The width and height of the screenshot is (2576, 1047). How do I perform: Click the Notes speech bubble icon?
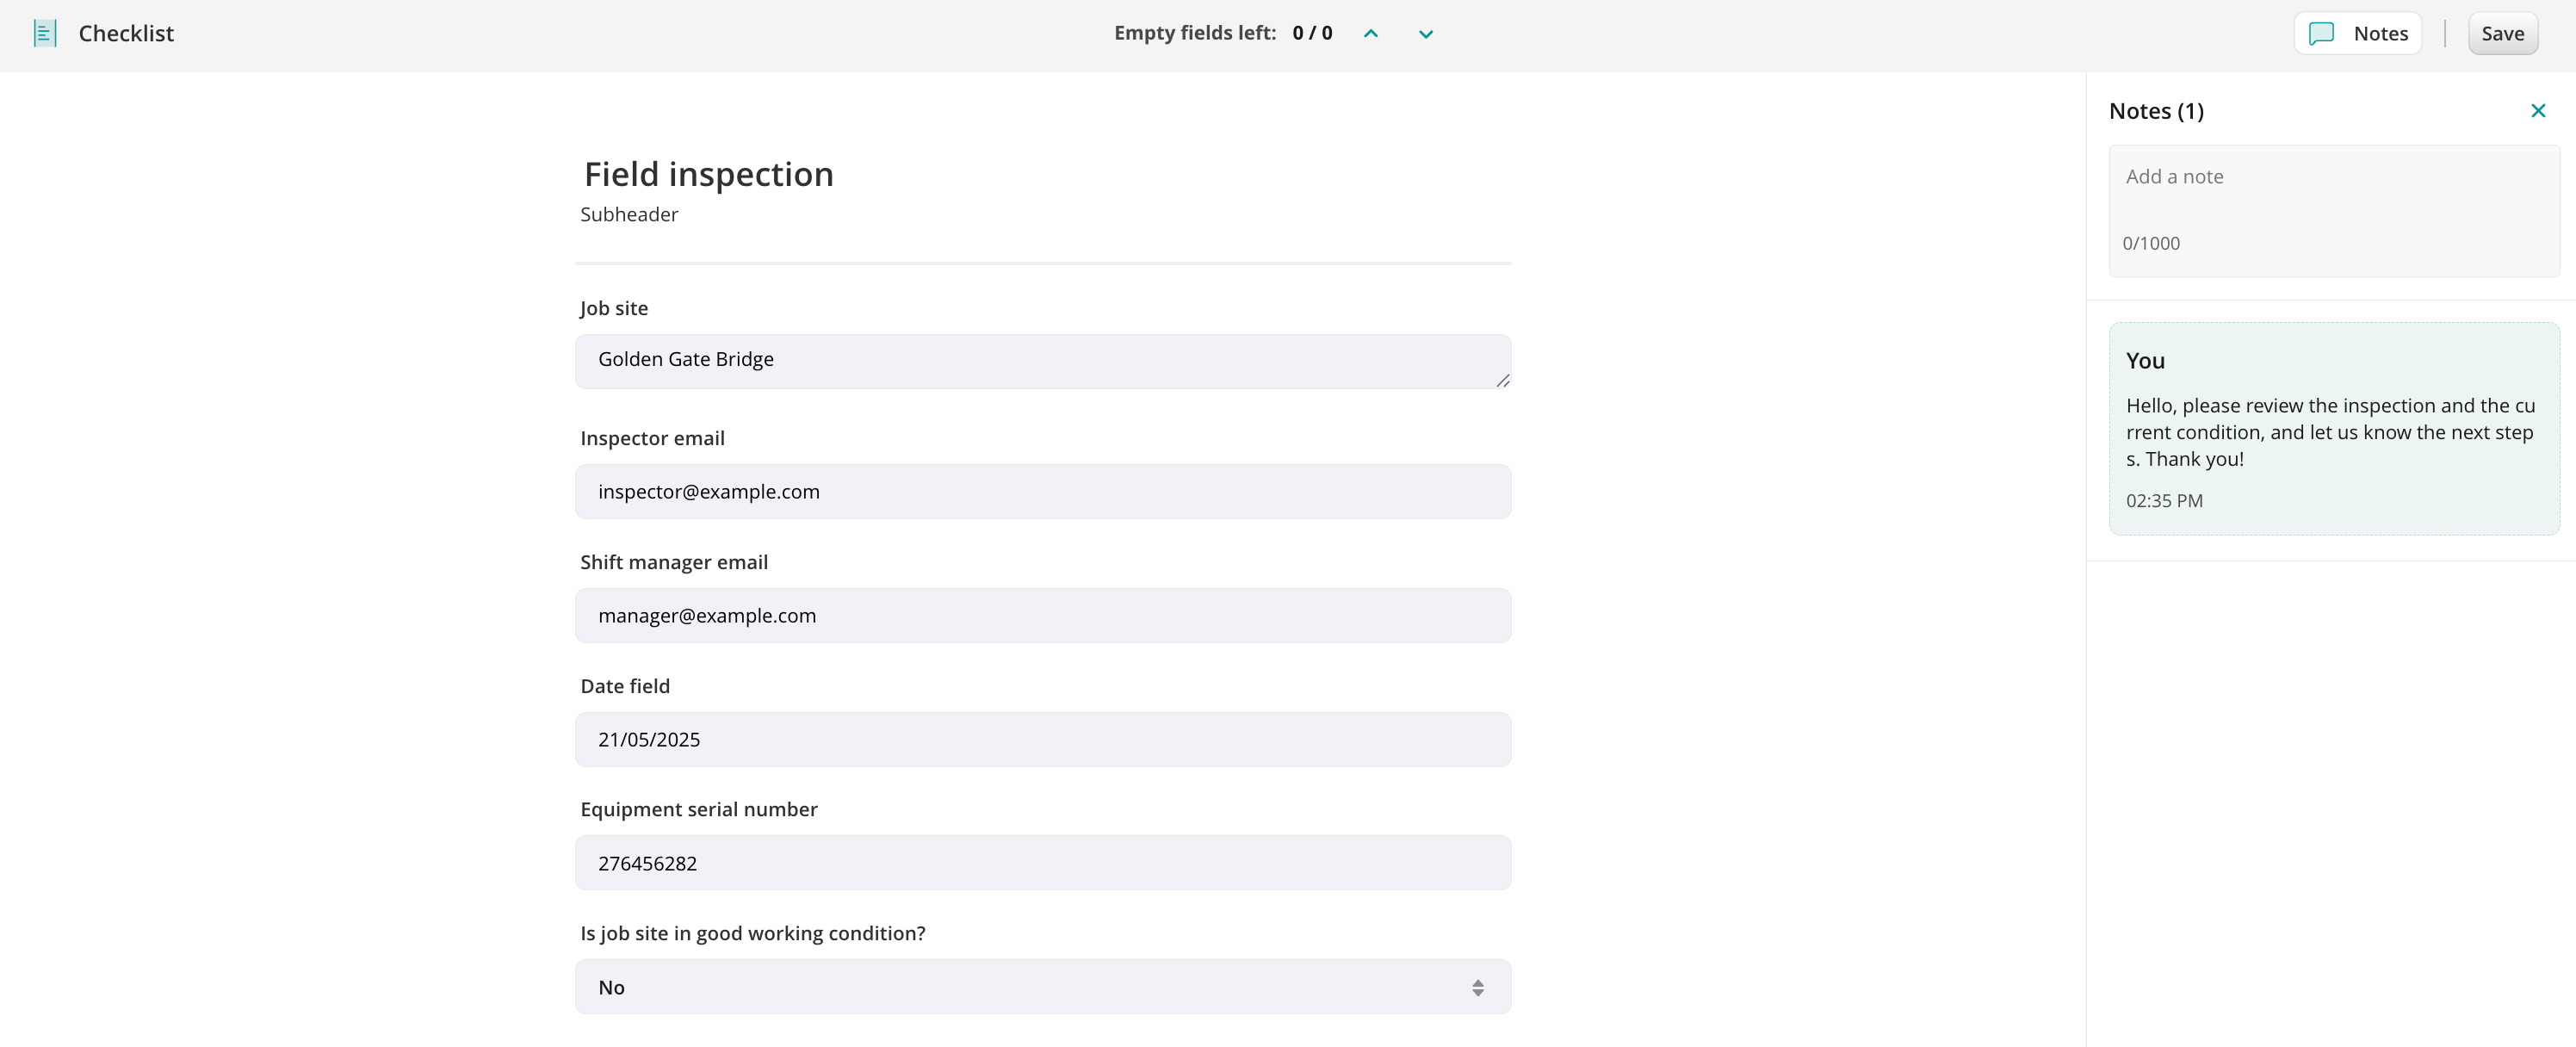[2321, 34]
